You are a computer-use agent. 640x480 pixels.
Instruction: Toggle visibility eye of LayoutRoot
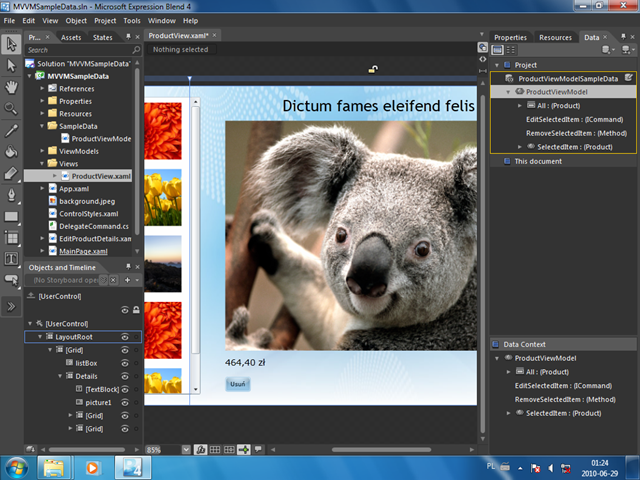pyautogui.click(x=125, y=337)
